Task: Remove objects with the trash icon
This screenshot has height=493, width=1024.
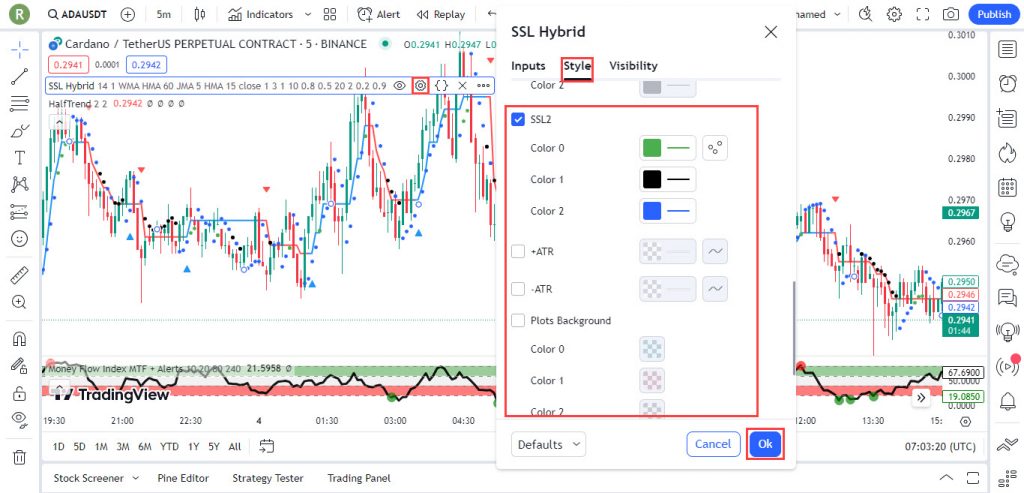Action: pos(20,457)
